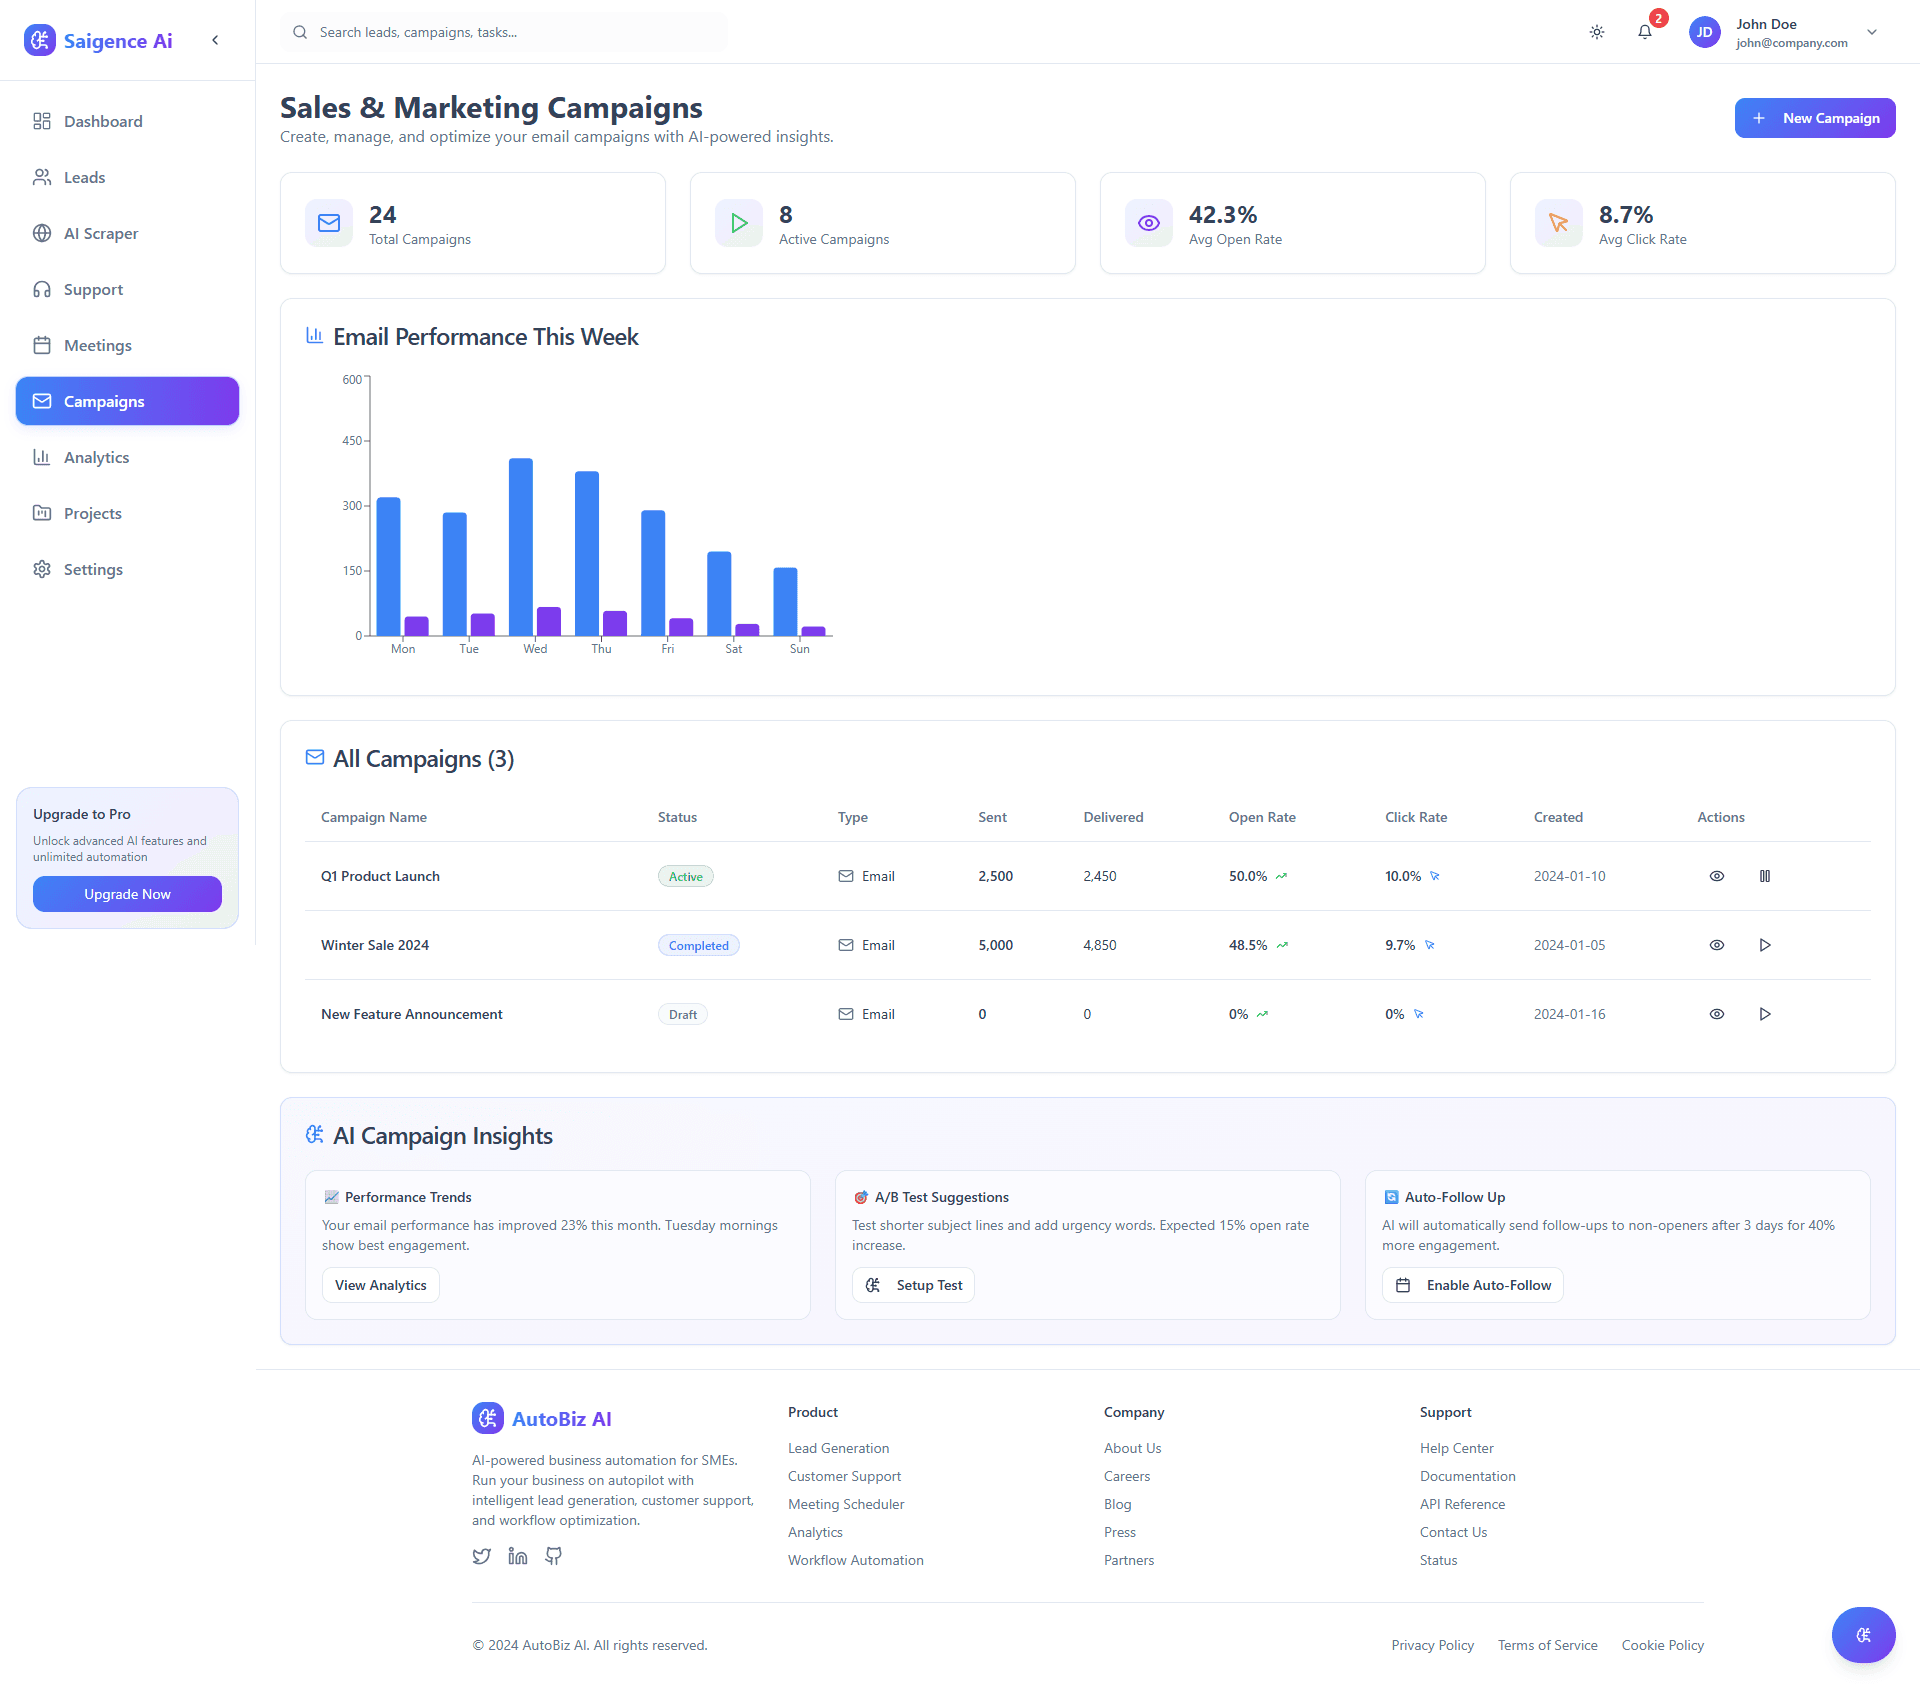Click Enable Auto-Follow button

[1473, 1285]
